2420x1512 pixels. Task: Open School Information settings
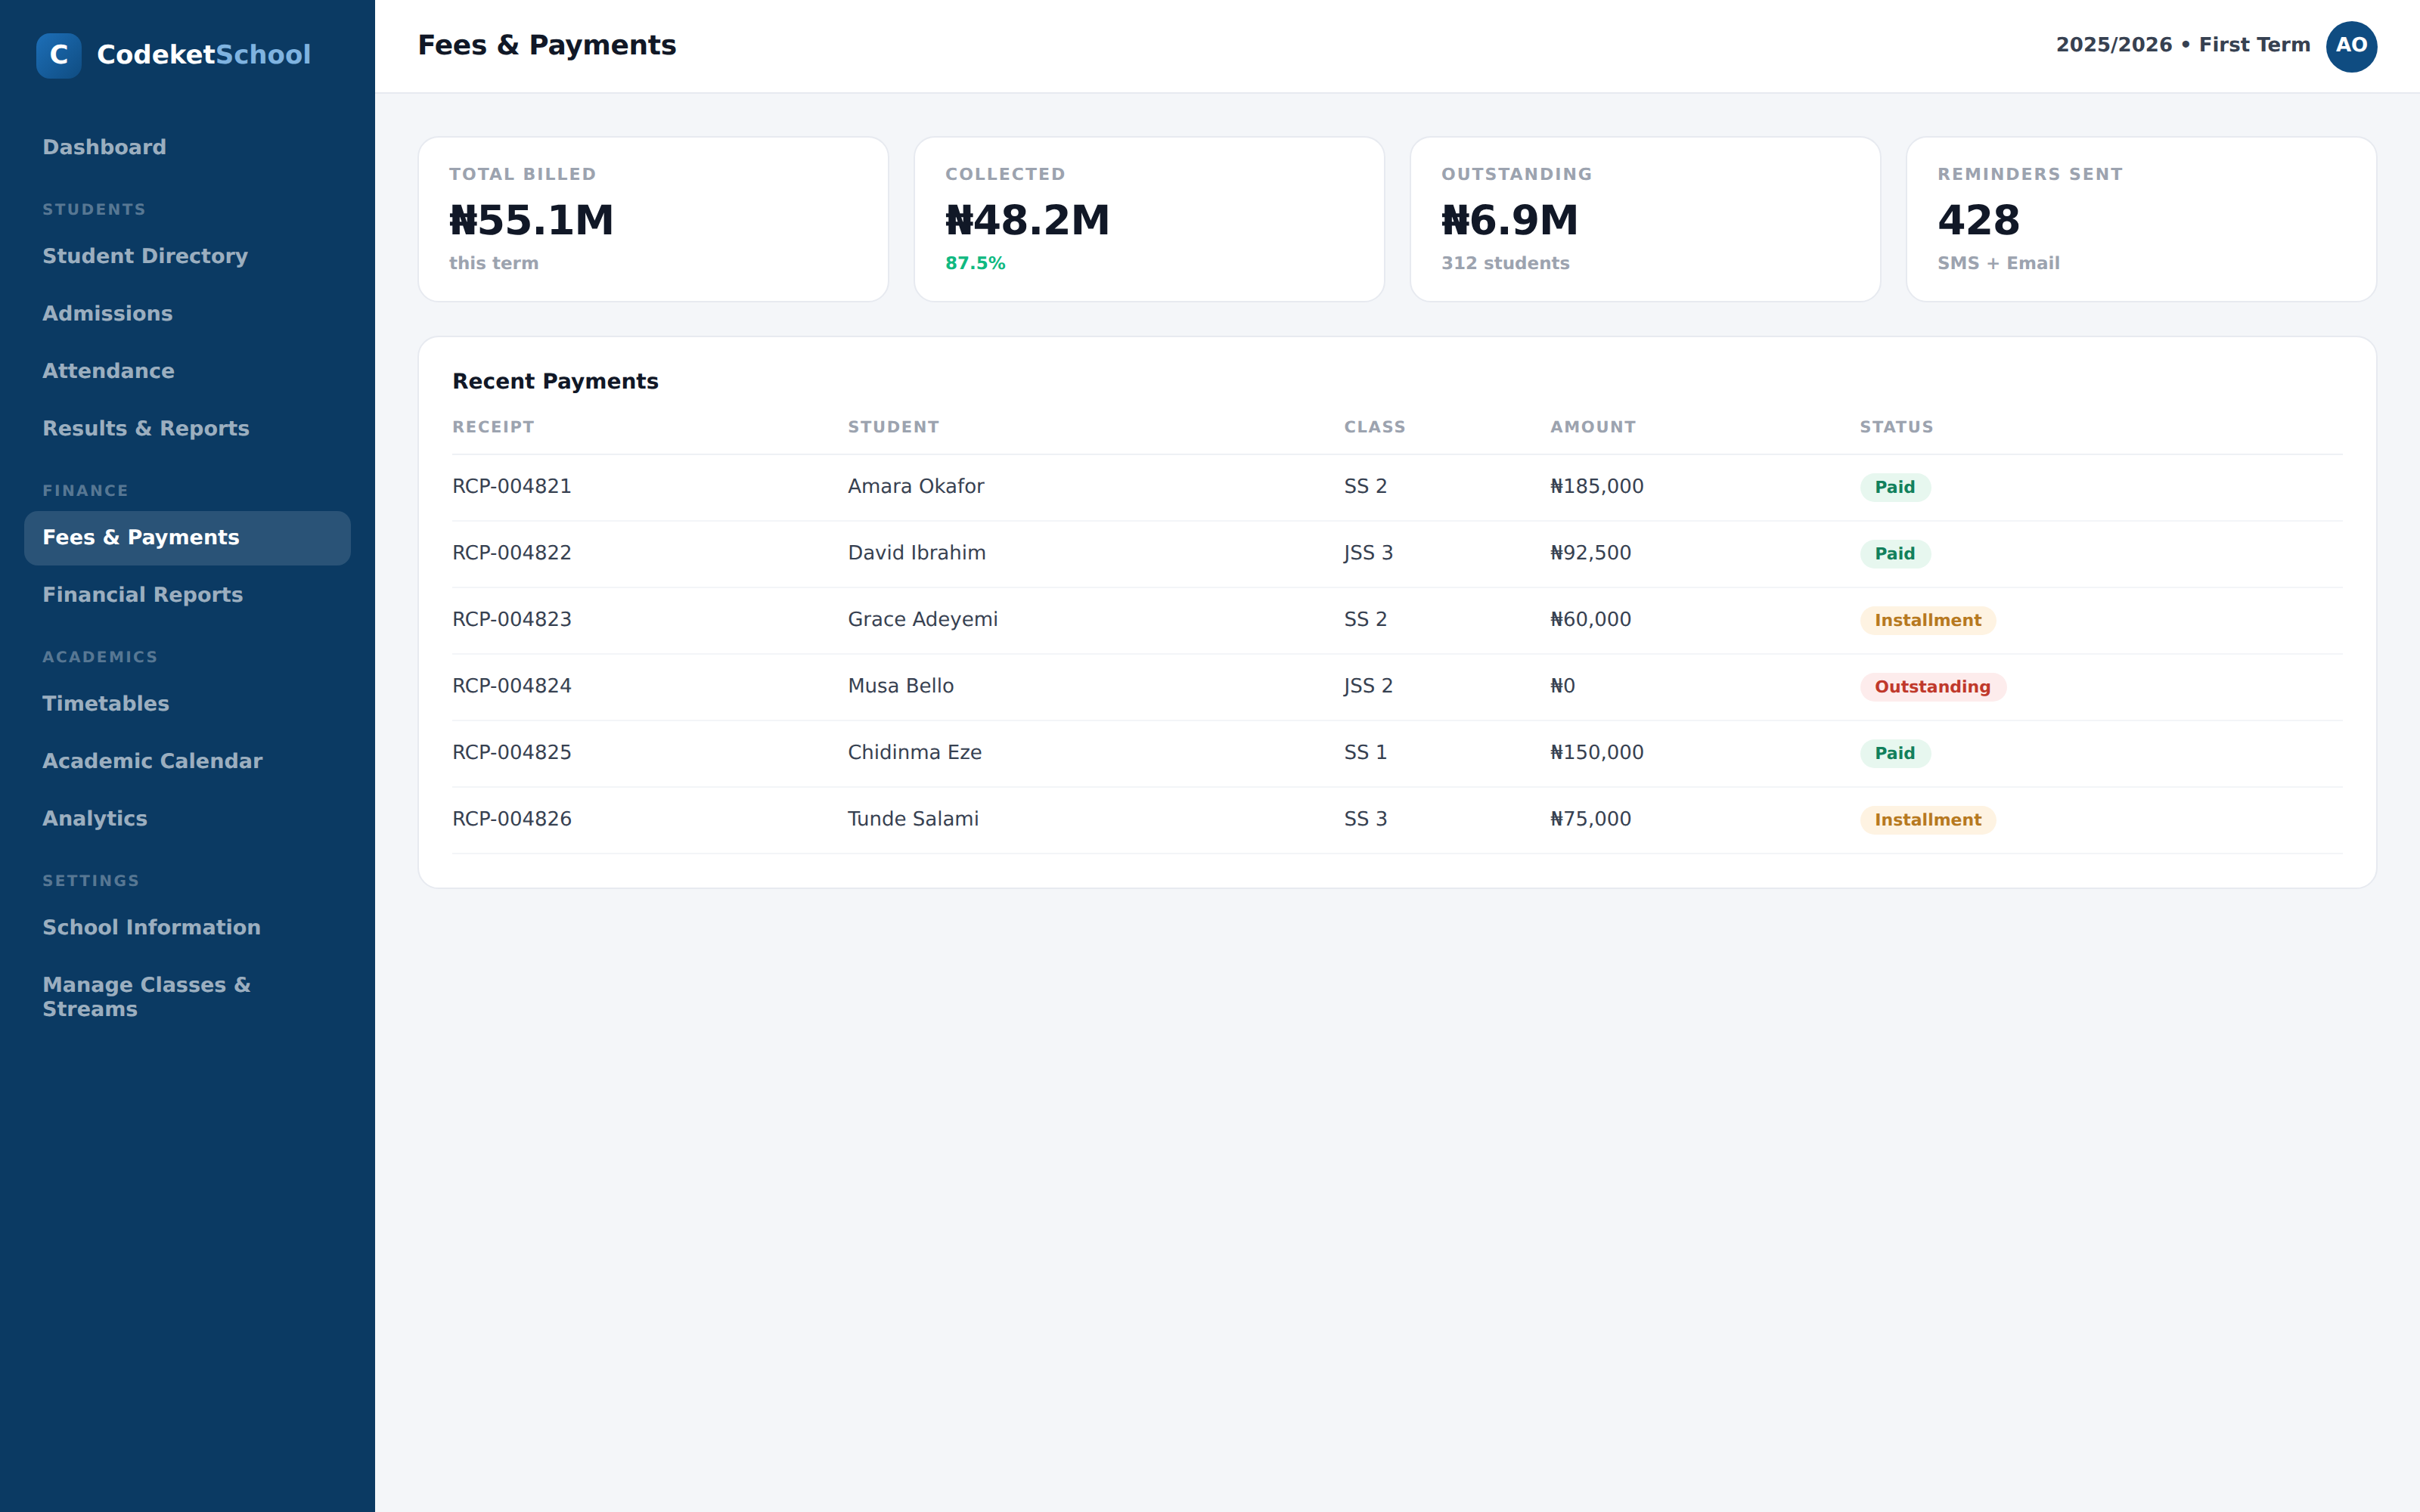[x=187, y=928]
